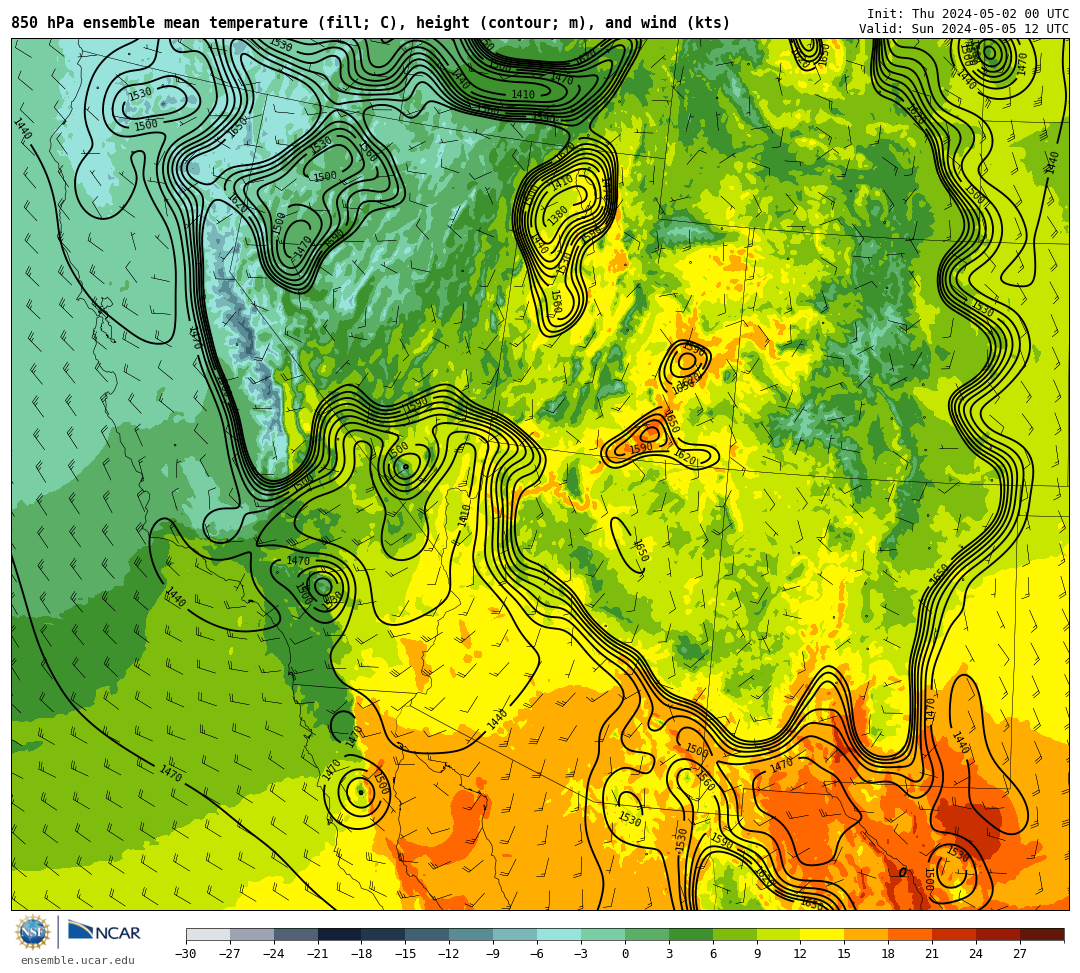Select the colorbar segment between 0 and 3
The height and width of the screenshot is (973, 1080).
(x=647, y=934)
